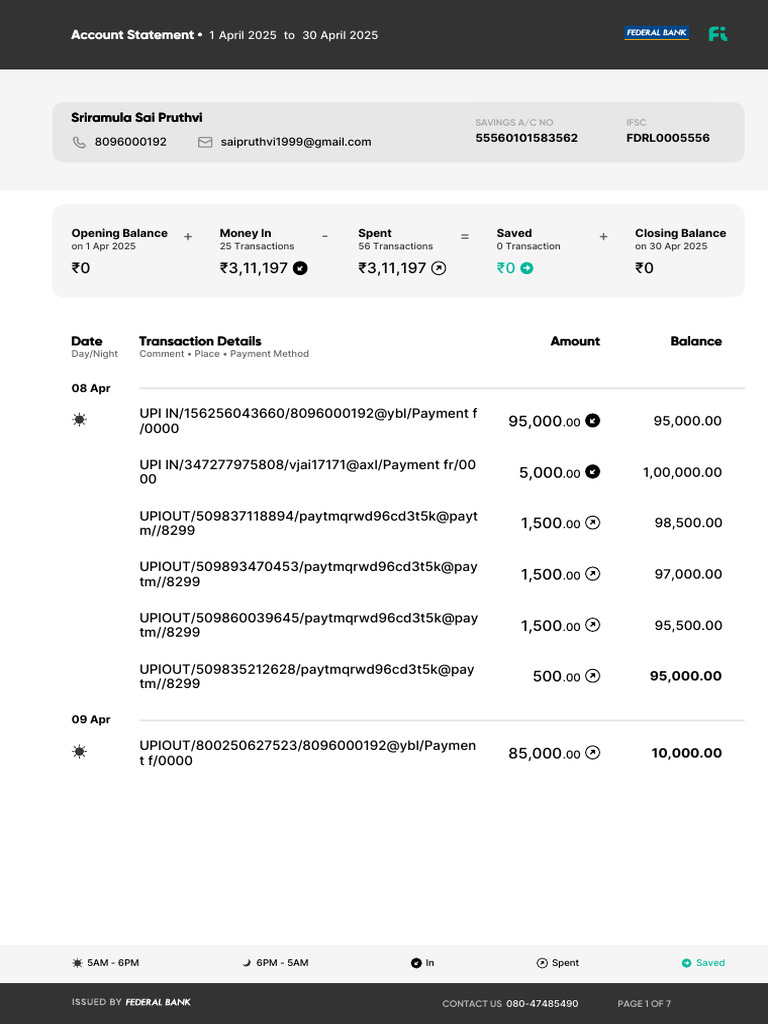Image resolution: width=768 pixels, height=1024 pixels.
Task: Click the UPIOUT/509860039645 transaction details
Action: (308, 625)
